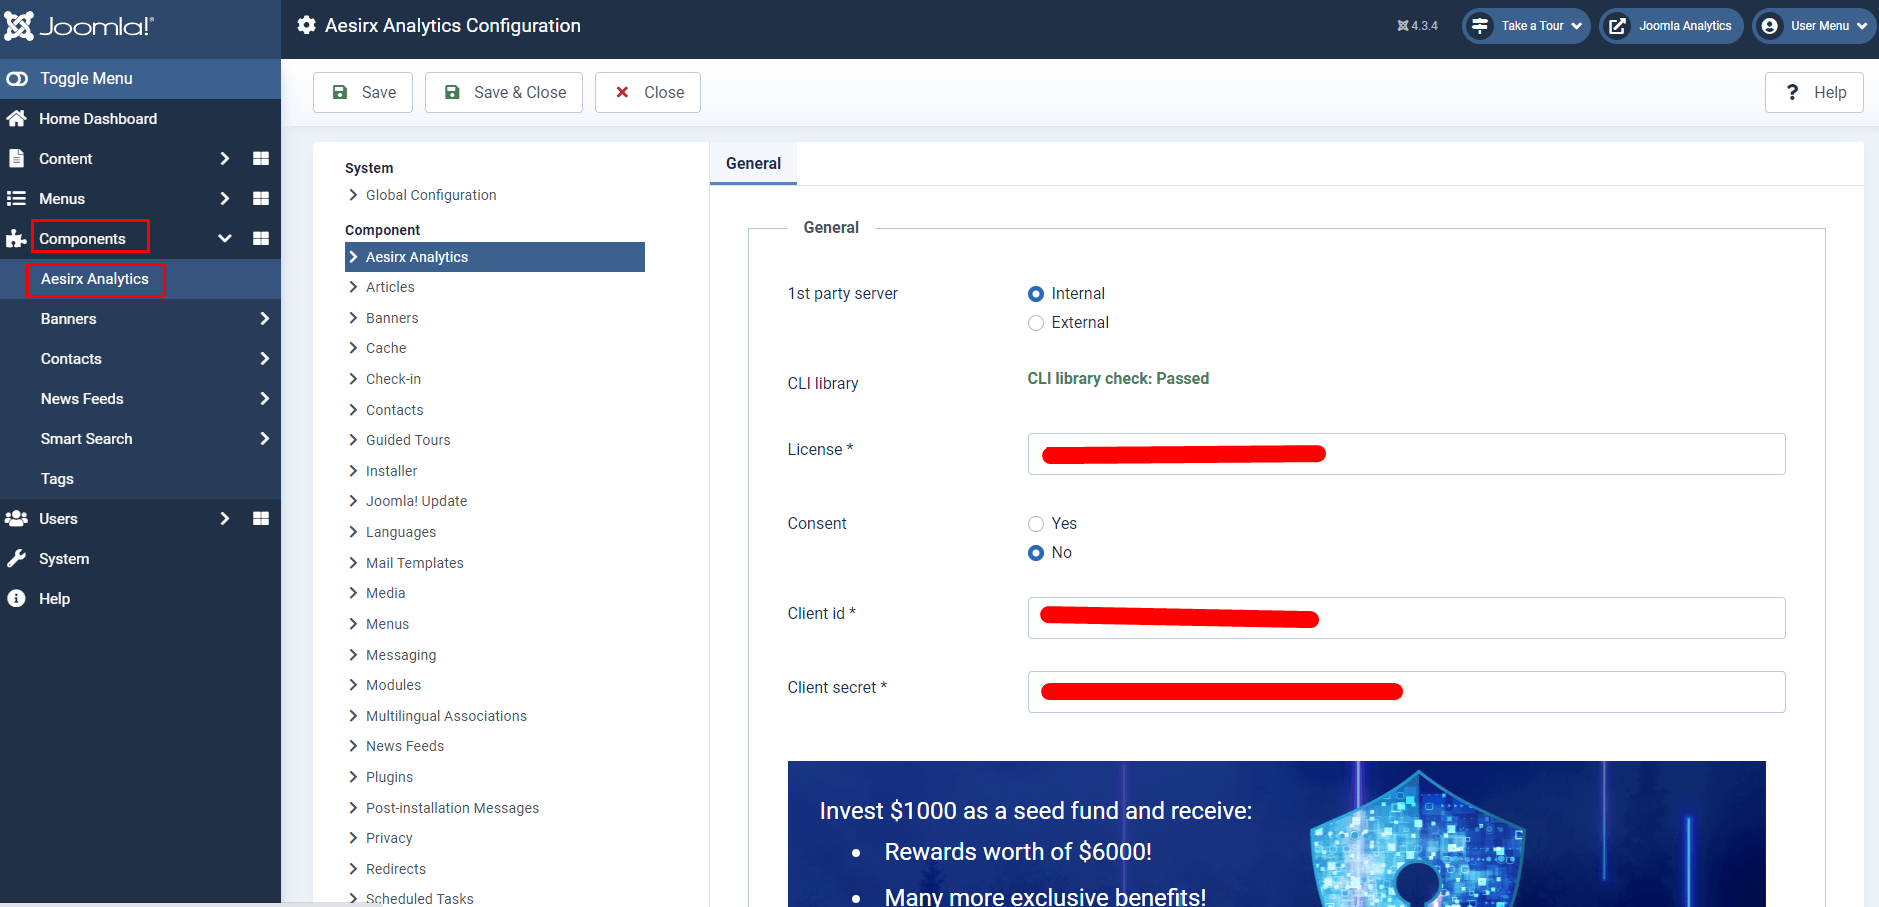
Task: Open Global Configuration in the tree
Action: (x=430, y=196)
